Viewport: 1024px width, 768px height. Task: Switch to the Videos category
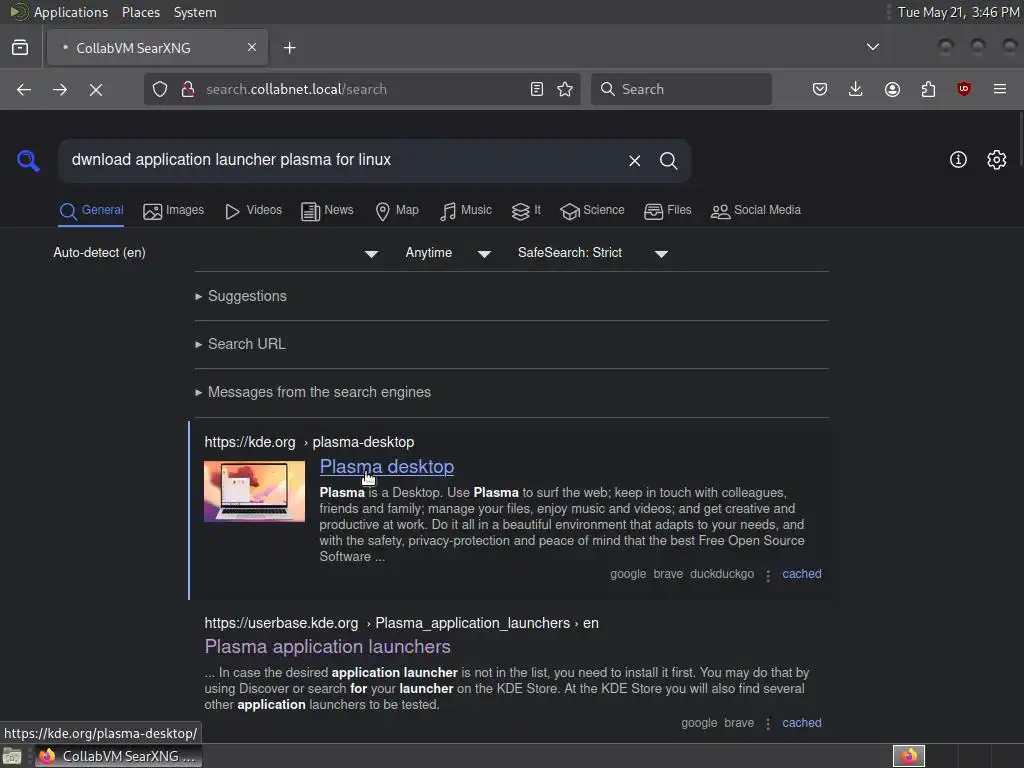[x=253, y=210]
